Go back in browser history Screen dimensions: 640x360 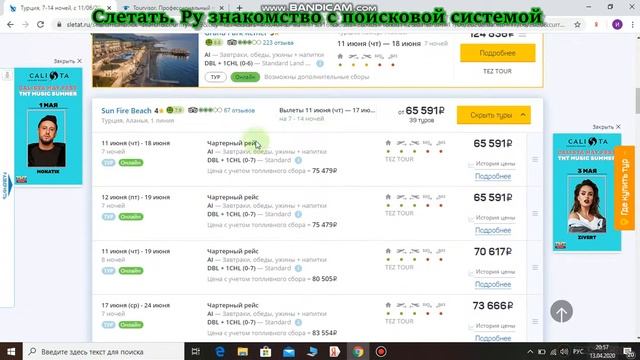(11, 24)
